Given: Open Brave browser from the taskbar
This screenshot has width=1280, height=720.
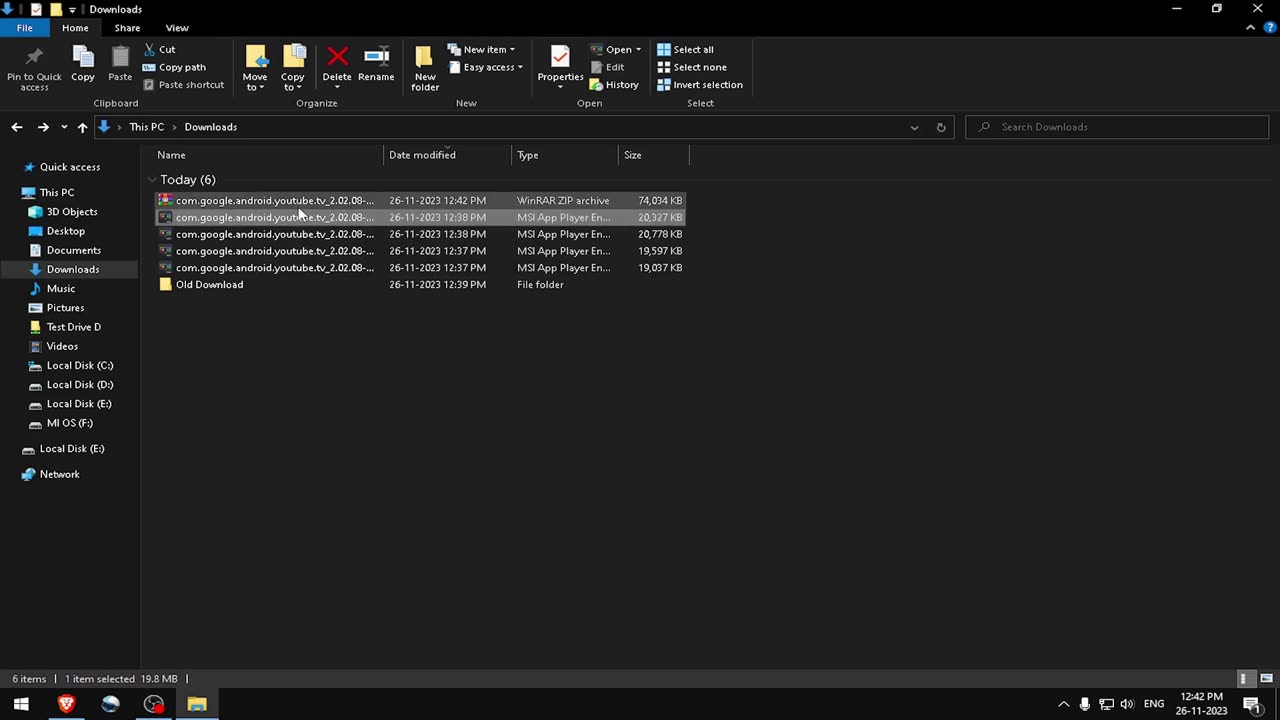Looking at the screenshot, I should [66, 704].
